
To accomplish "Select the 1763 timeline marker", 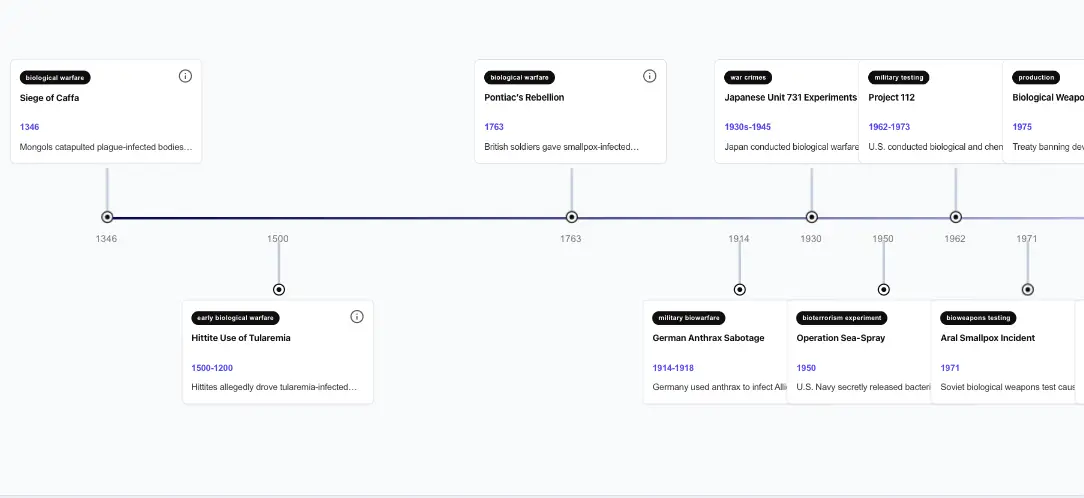I will 572,217.
